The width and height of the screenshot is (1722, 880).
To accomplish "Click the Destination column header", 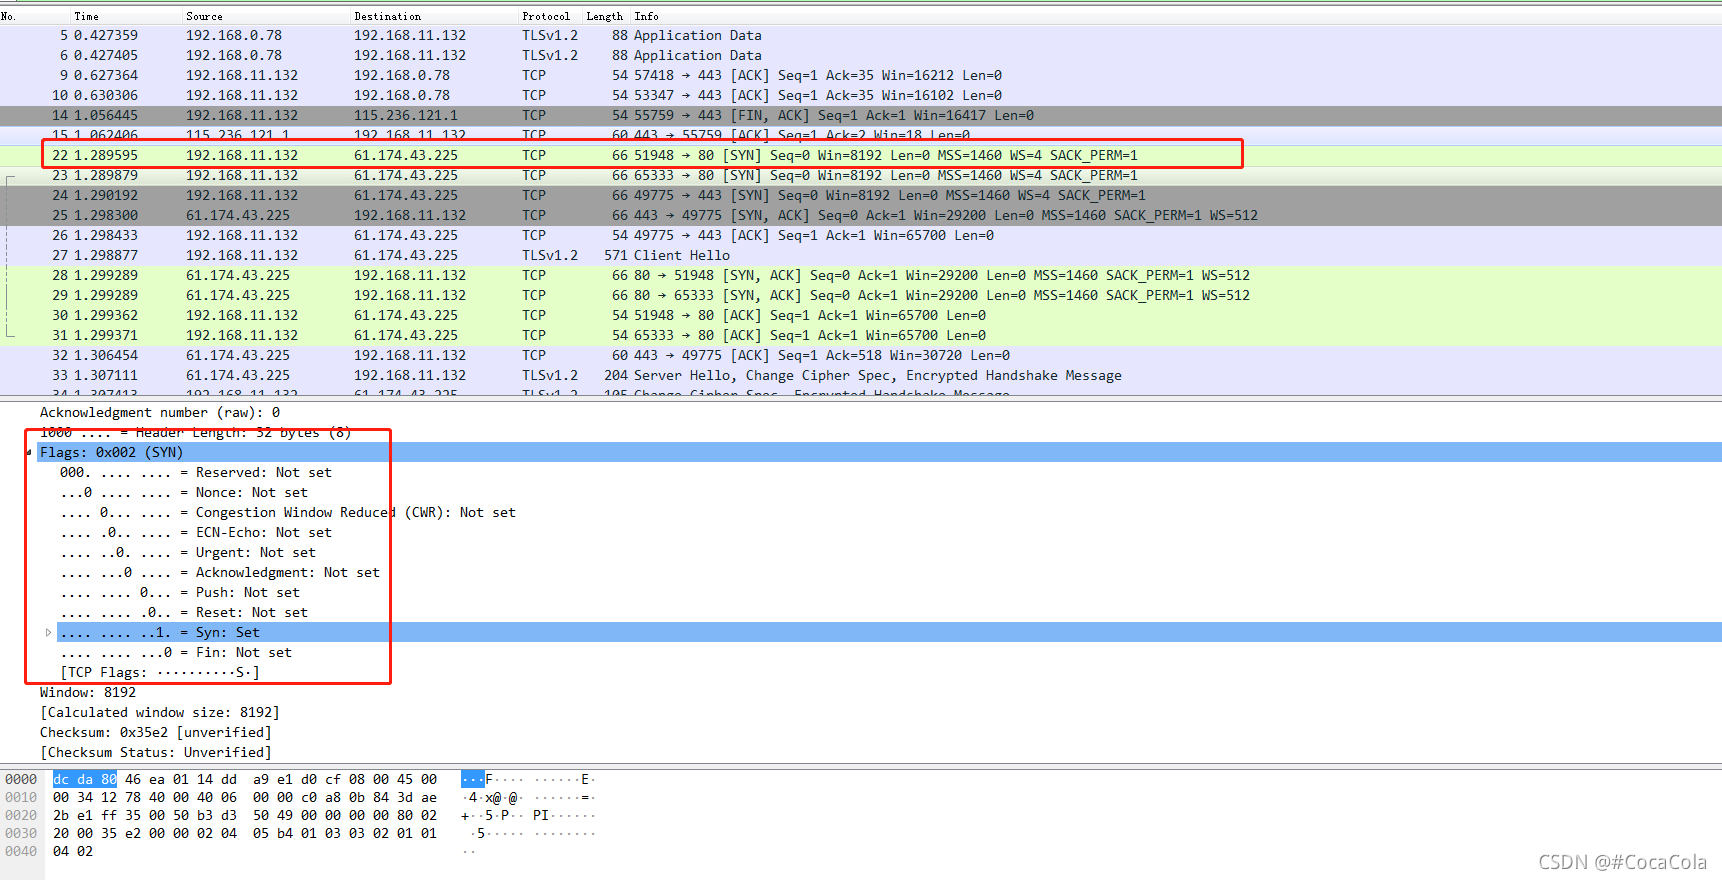I will tap(388, 16).
